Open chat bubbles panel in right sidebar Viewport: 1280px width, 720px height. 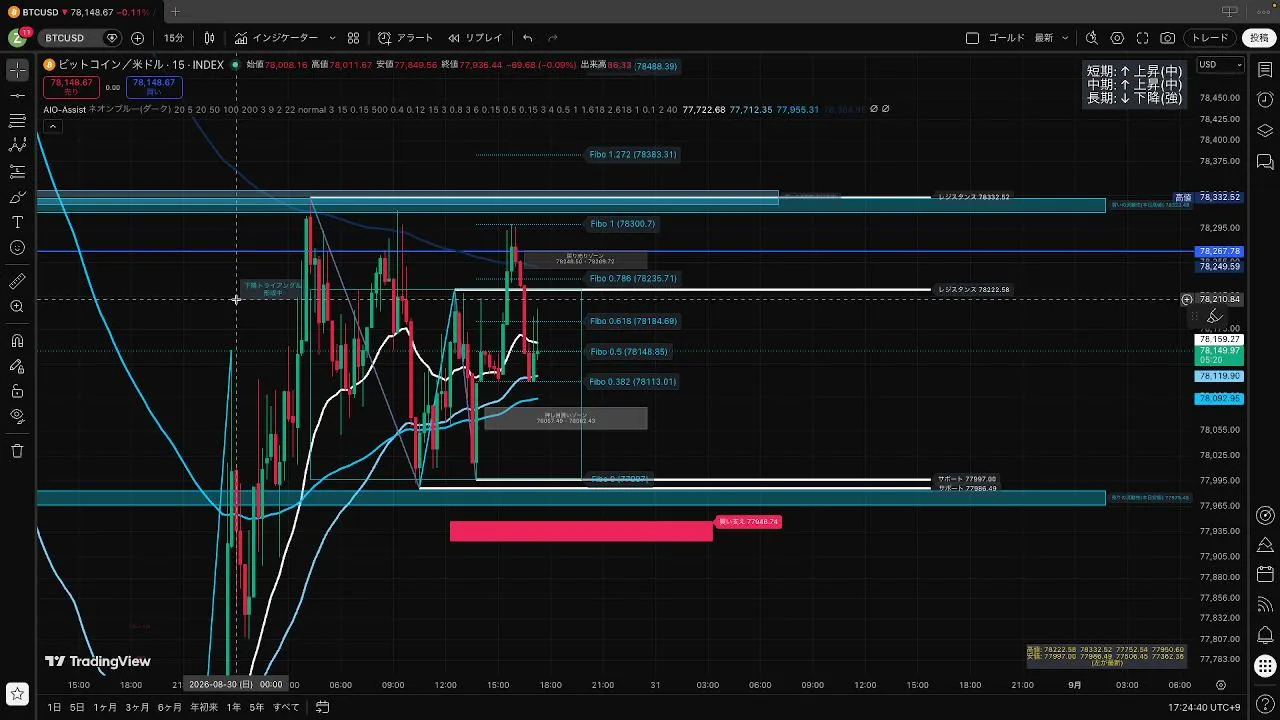pos(1265,162)
